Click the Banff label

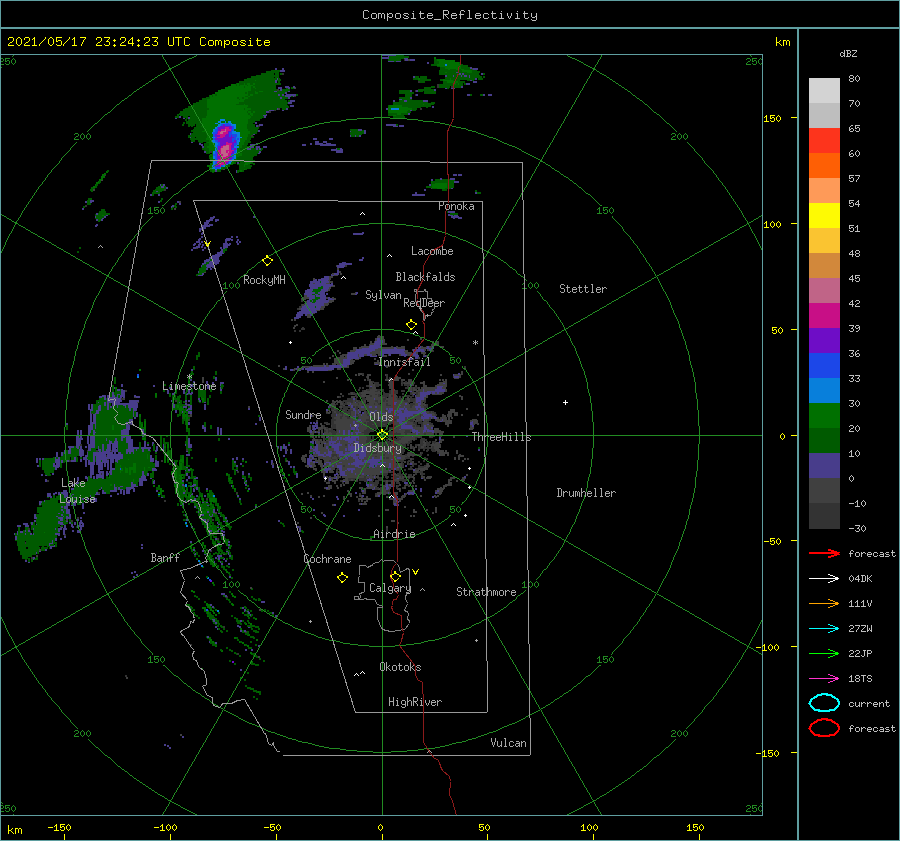[165, 557]
